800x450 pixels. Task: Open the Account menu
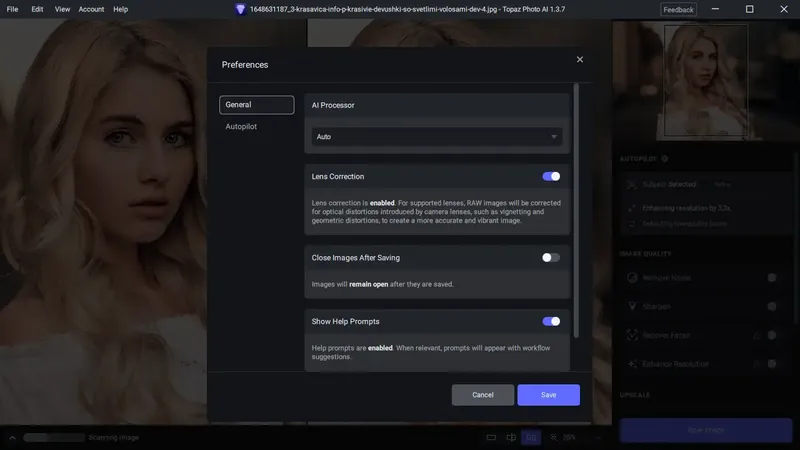pyautogui.click(x=91, y=9)
